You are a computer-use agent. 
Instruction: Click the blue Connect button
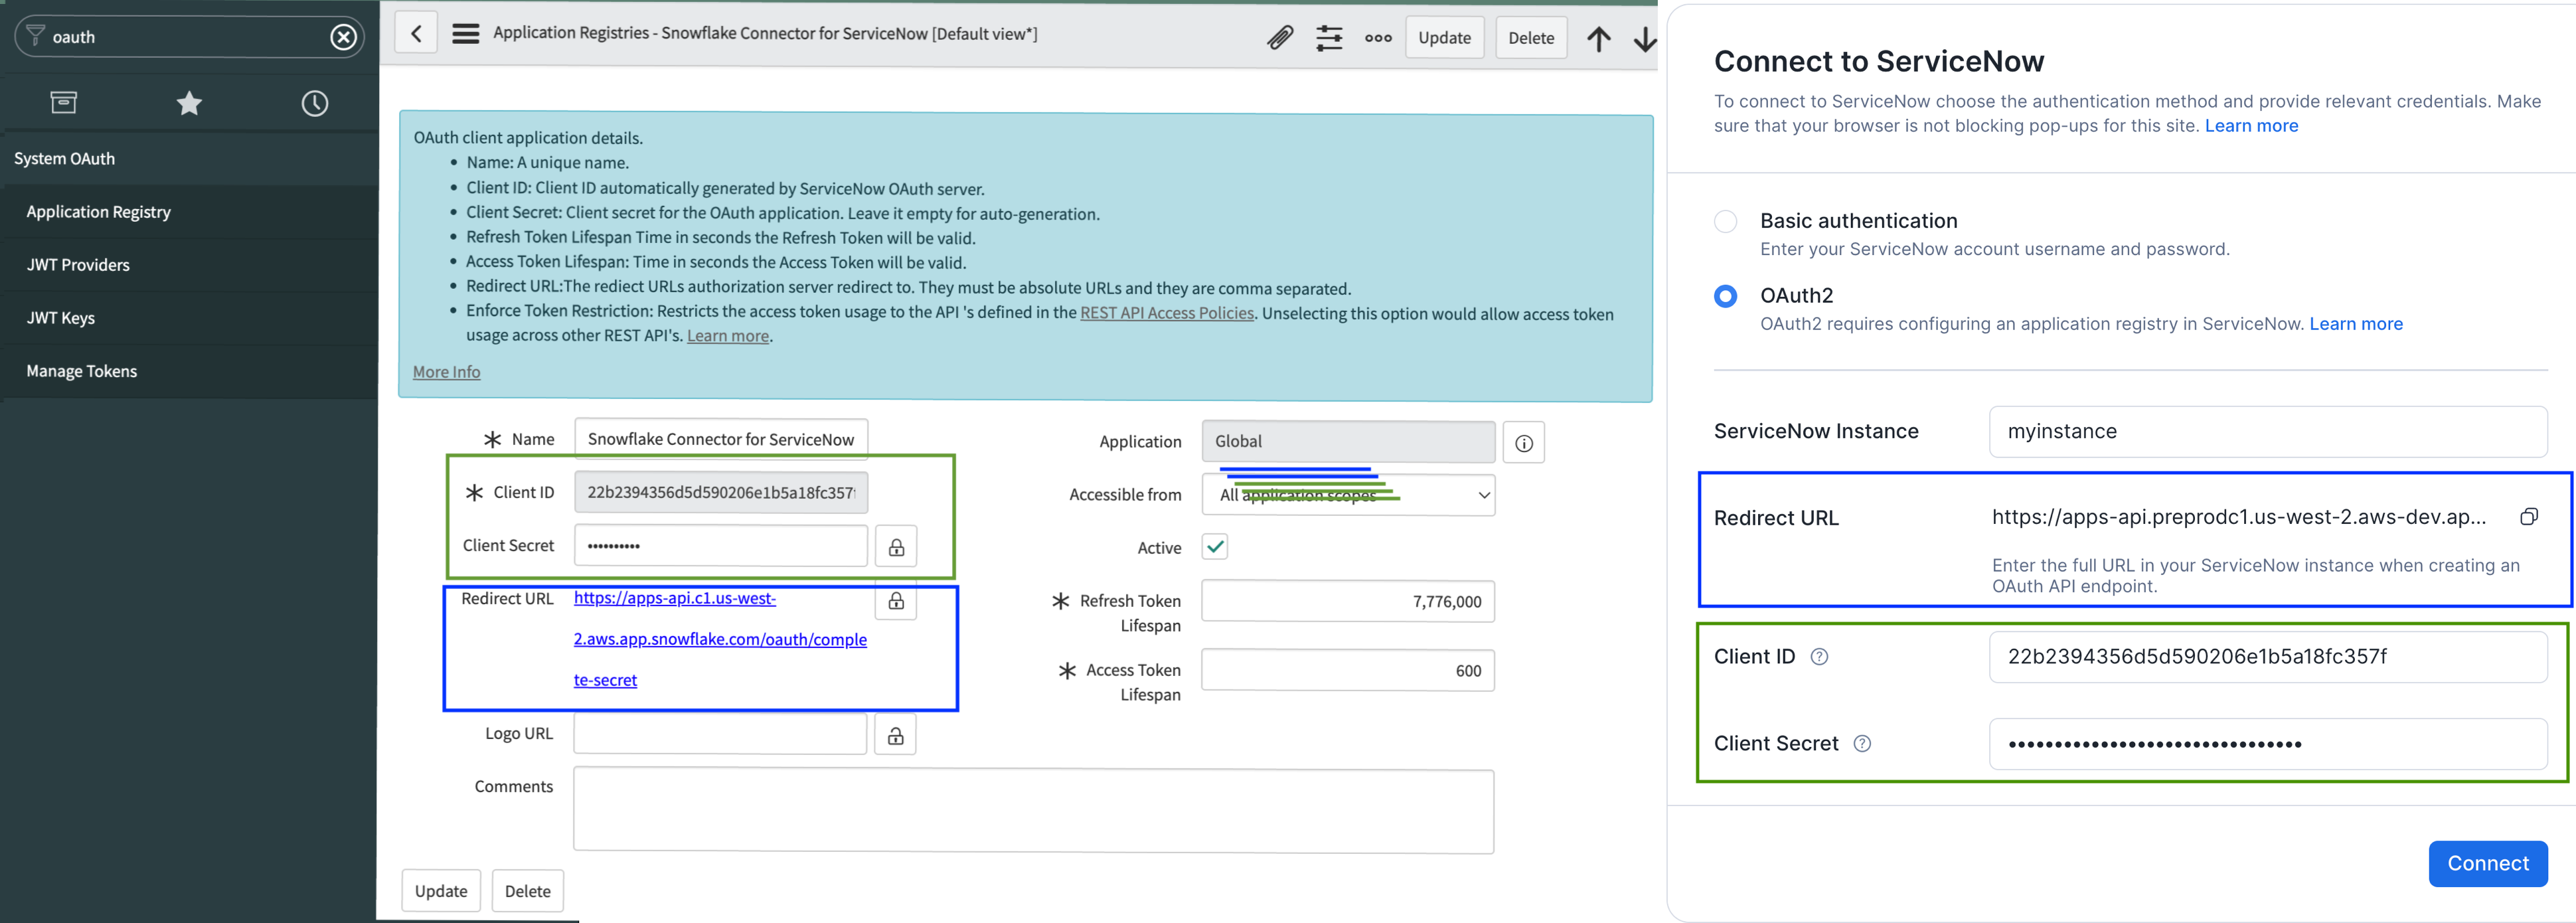click(x=2487, y=863)
